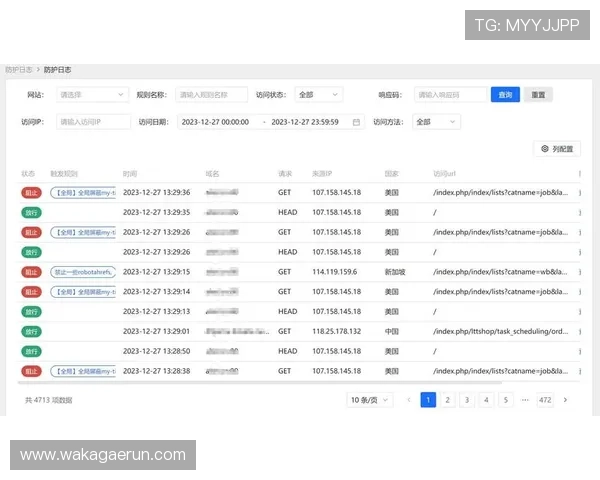Select the start date 2023-12-27 00:00:00
Viewport: 600px width, 480px height.
(x=215, y=122)
